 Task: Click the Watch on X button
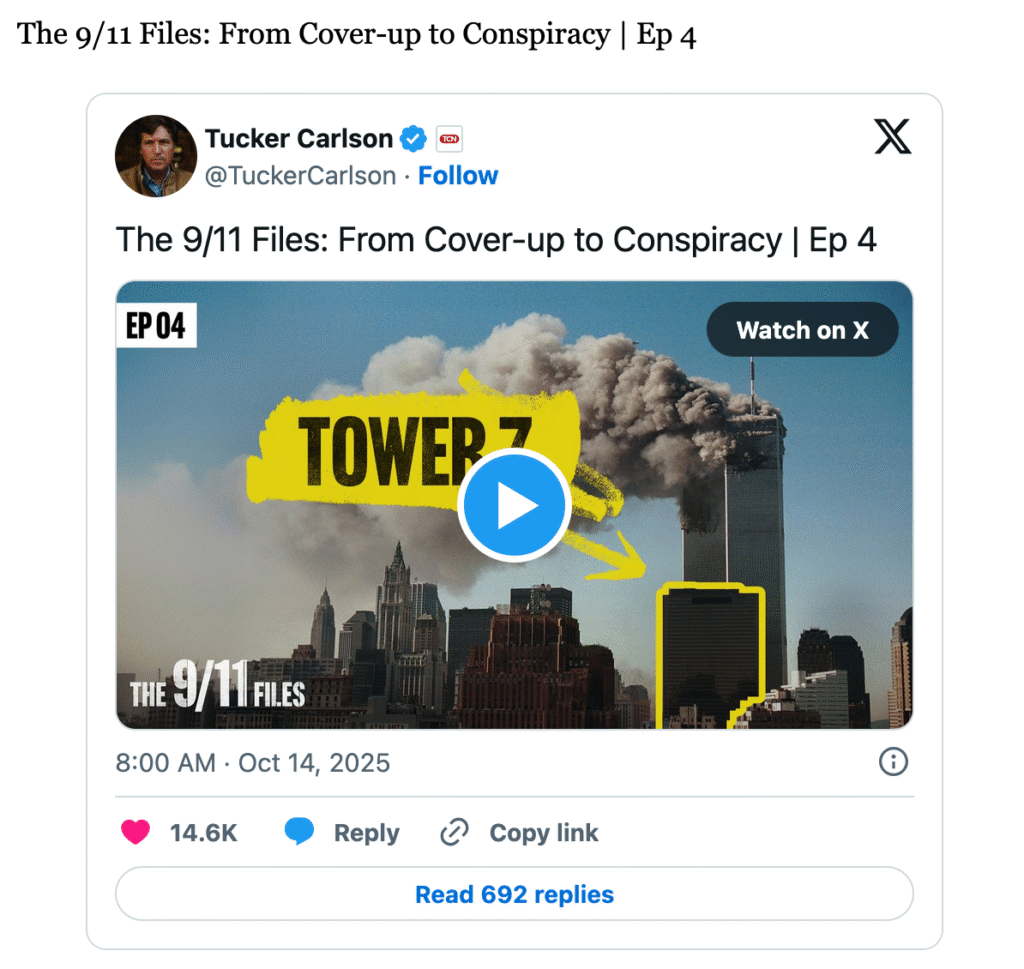802,330
